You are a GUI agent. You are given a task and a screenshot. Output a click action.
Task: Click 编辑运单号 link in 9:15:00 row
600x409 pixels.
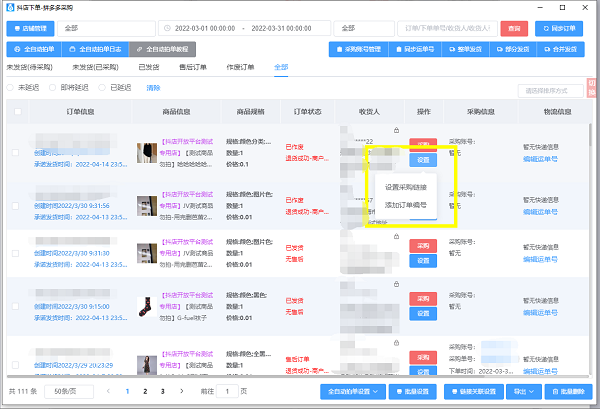pos(540,313)
